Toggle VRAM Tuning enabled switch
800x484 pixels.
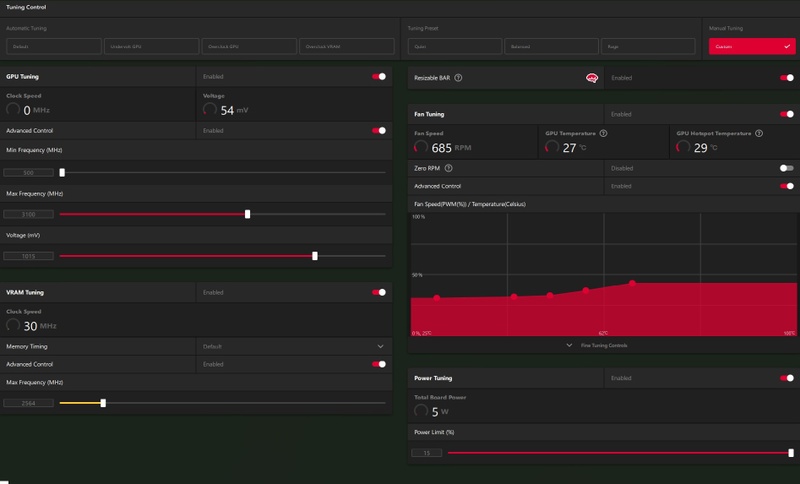(379, 292)
